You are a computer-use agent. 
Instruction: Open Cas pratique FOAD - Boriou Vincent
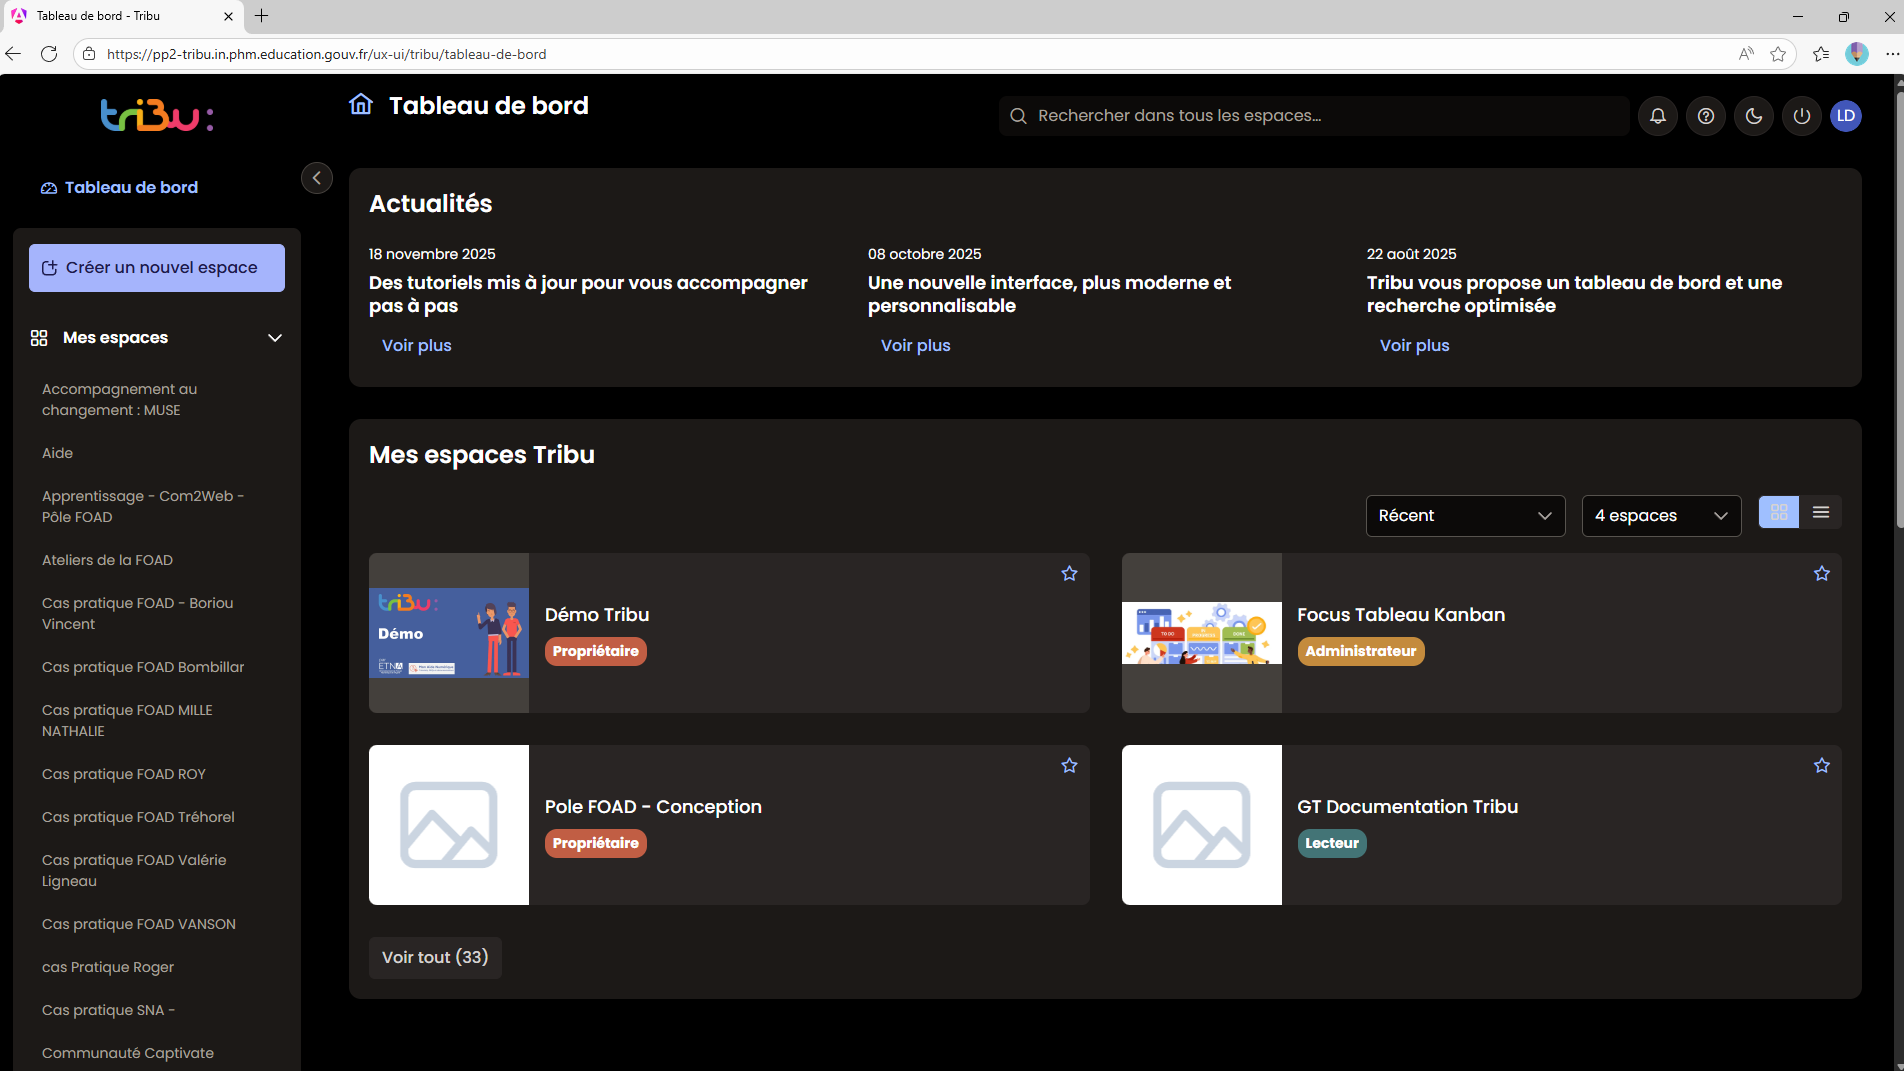click(138, 614)
